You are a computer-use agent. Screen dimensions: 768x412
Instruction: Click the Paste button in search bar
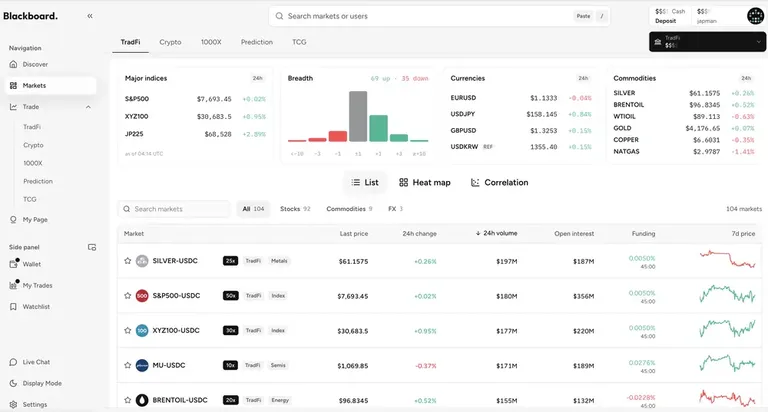(583, 16)
